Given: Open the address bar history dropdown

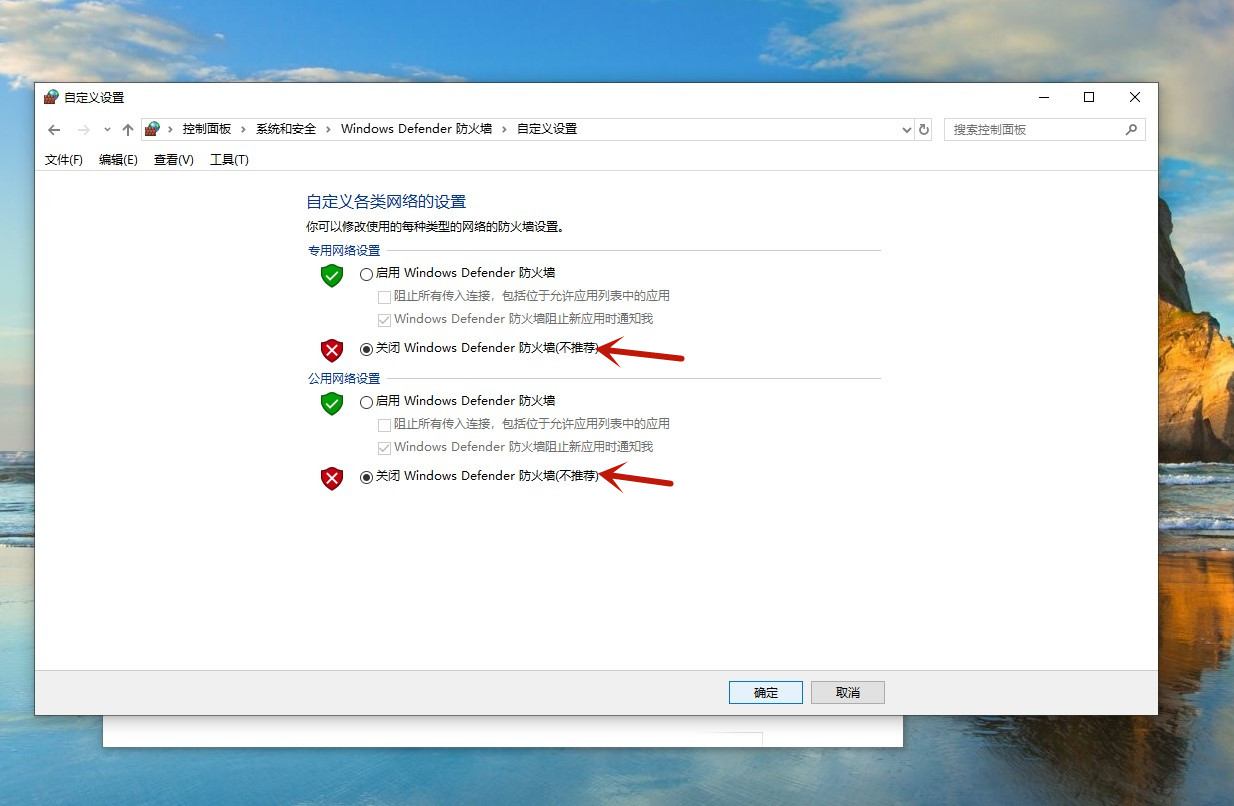Looking at the screenshot, I should (907, 130).
